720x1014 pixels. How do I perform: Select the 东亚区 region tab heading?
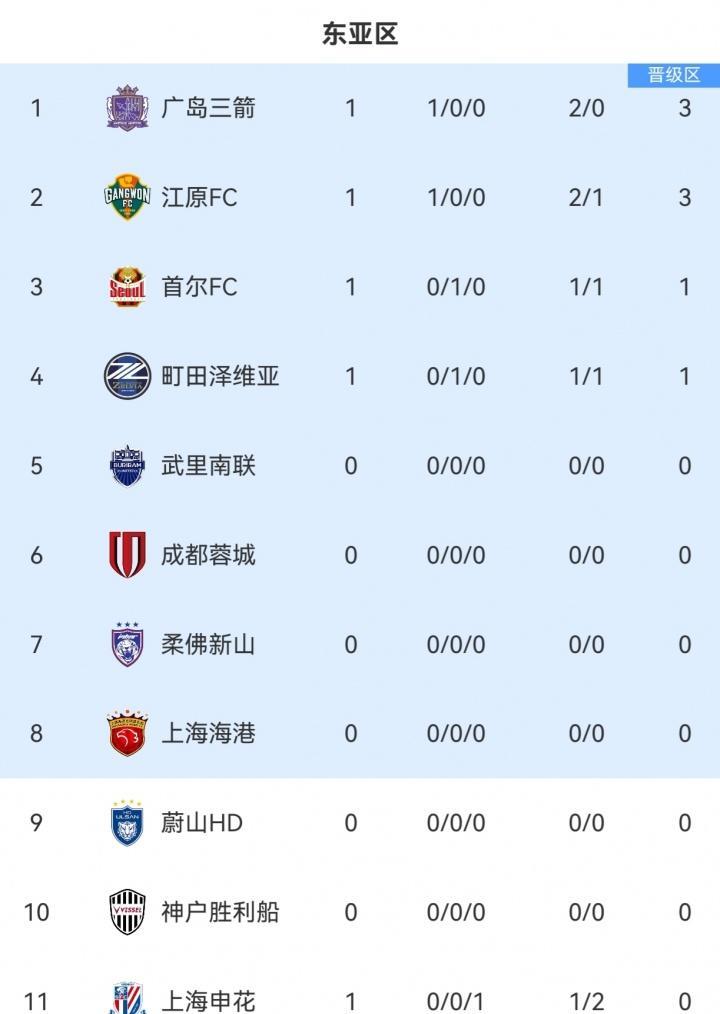point(360,34)
